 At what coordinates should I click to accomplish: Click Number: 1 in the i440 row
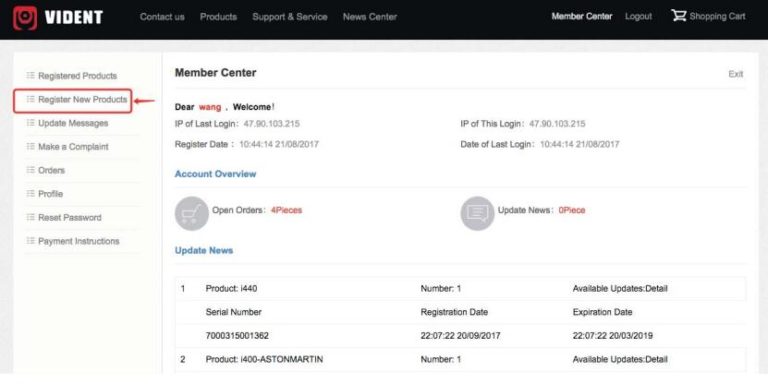(x=441, y=288)
